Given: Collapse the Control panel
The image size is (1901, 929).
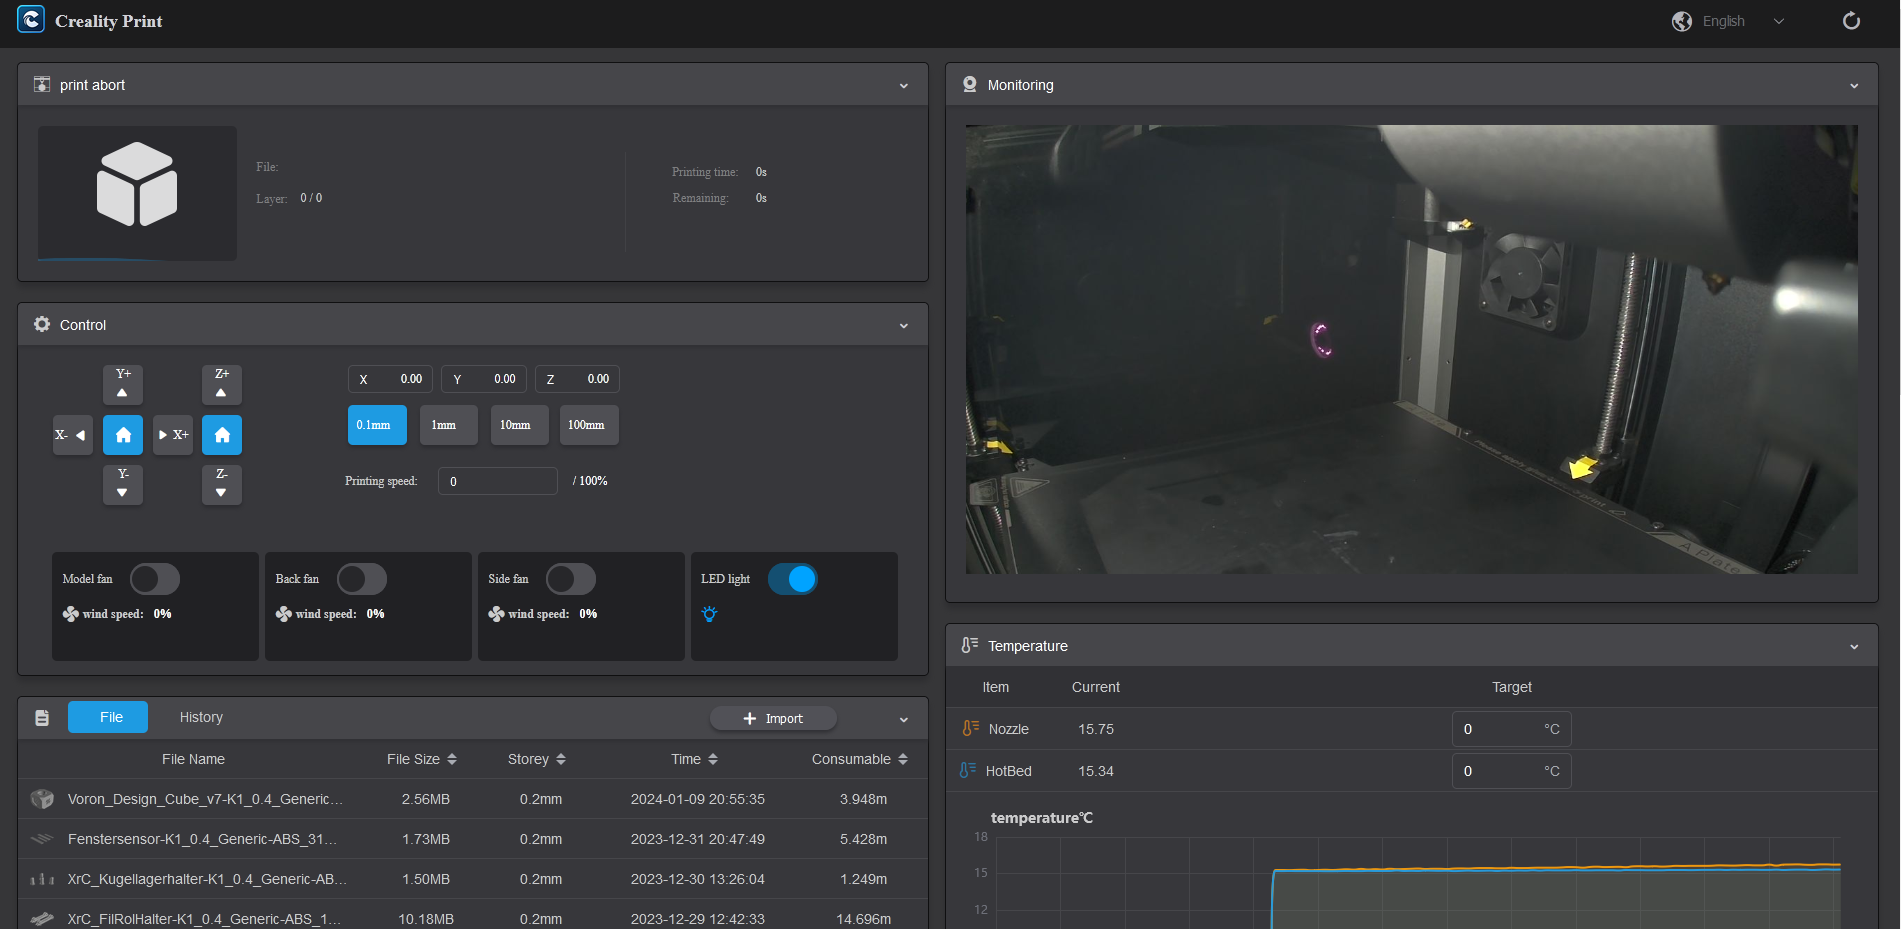Looking at the screenshot, I should [903, 325].
